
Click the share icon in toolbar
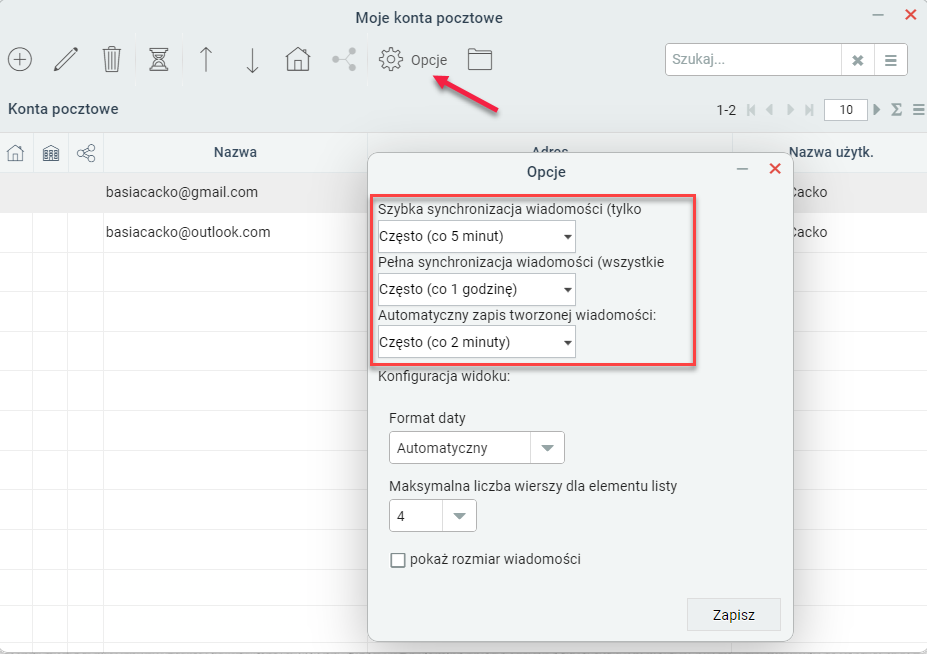[344, 60]
